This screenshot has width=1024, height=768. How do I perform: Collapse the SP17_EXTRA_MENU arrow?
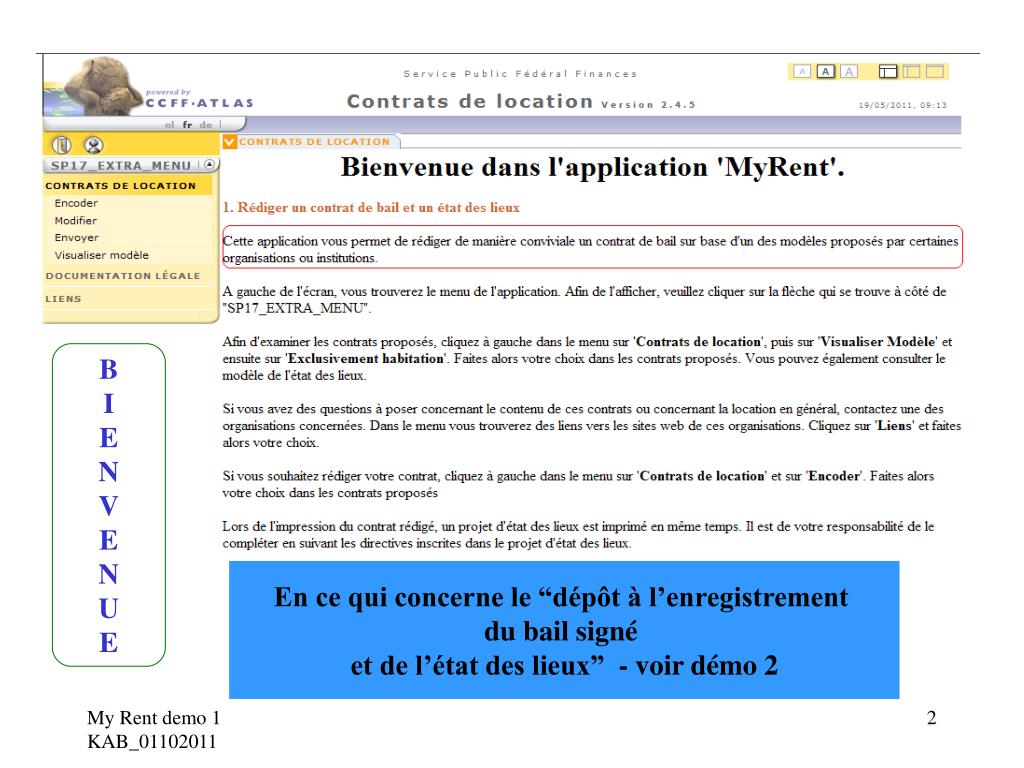209,165
